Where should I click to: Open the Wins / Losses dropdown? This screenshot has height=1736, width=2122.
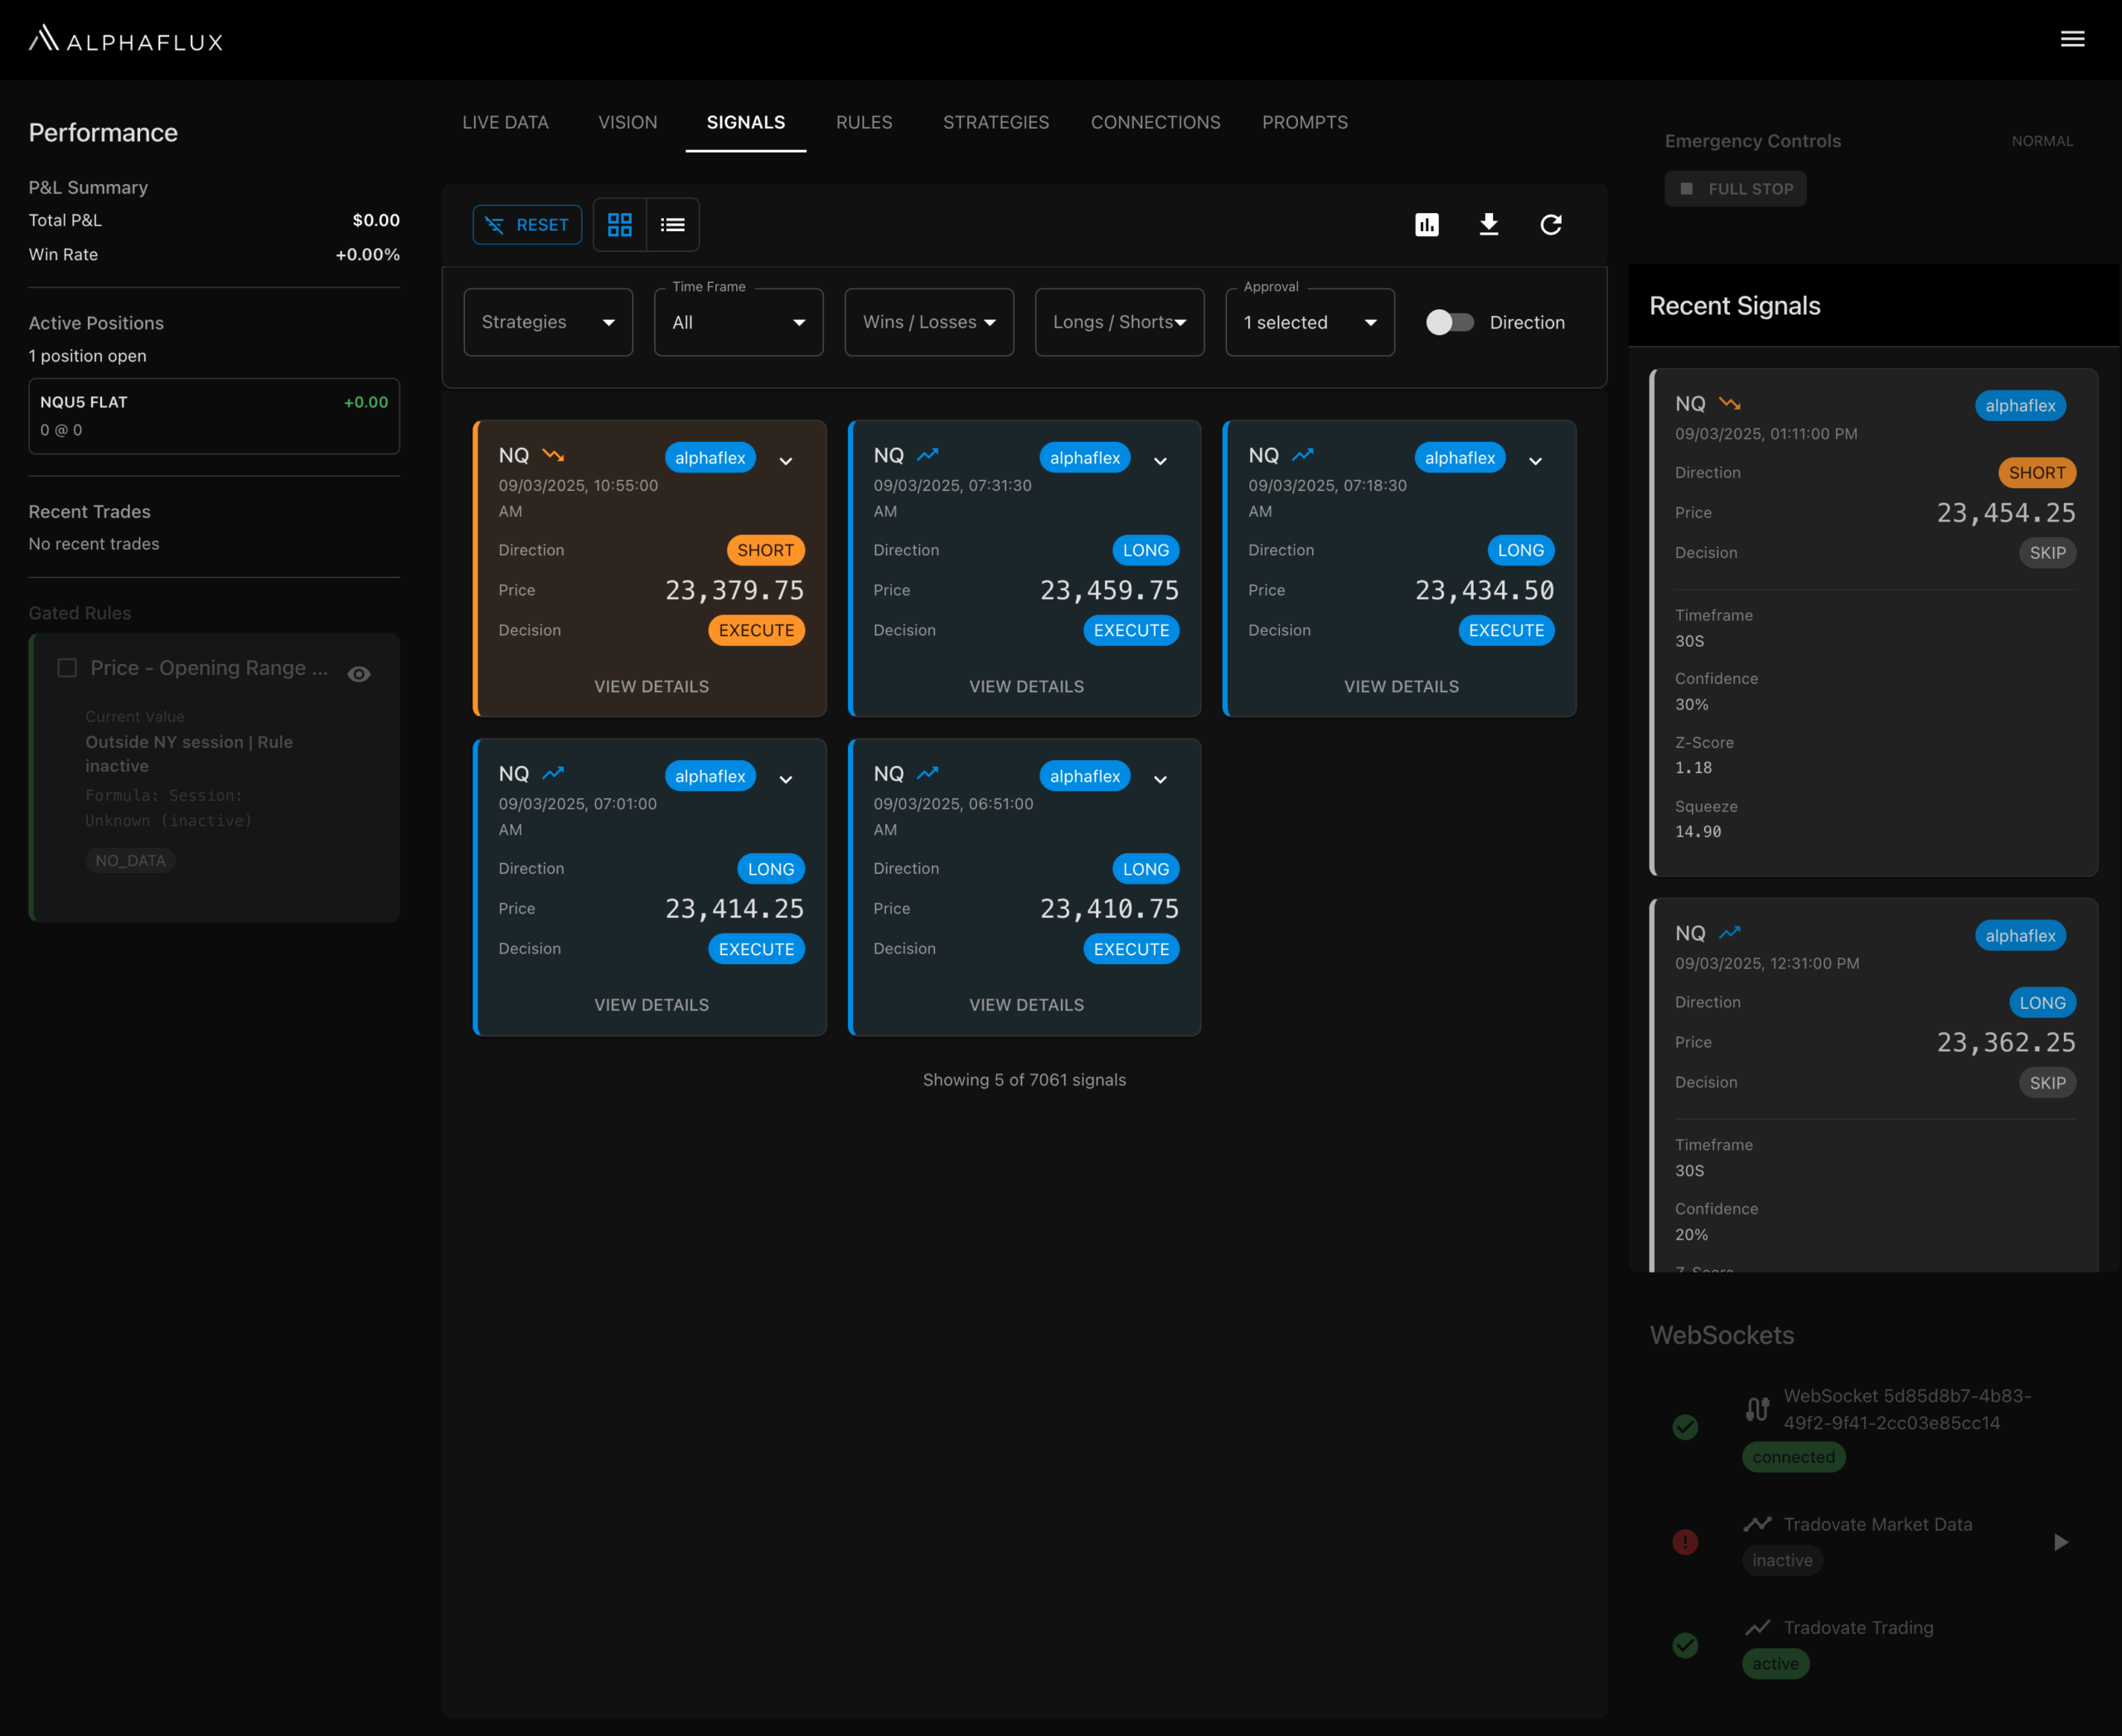pos(928,322)
